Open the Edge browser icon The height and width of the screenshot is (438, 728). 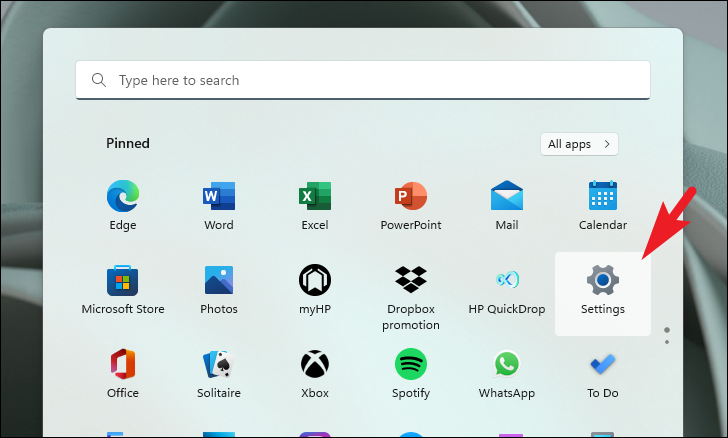pyautogui.click(x=123, y=196)
